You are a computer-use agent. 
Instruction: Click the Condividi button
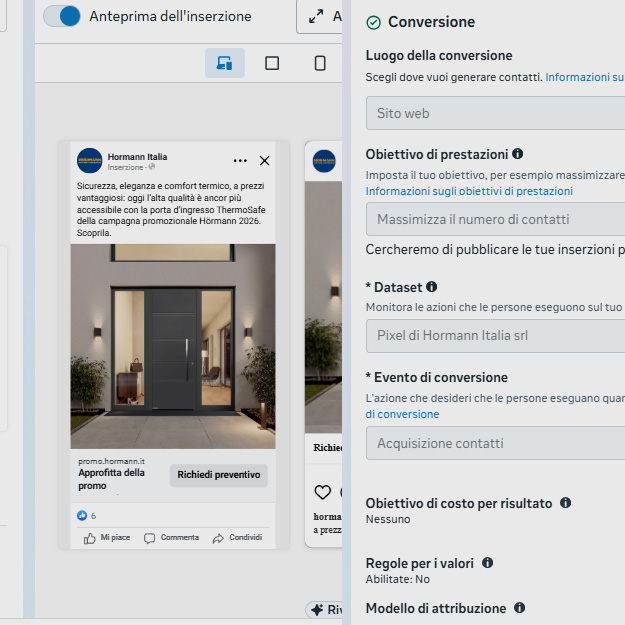click(238, 538)
